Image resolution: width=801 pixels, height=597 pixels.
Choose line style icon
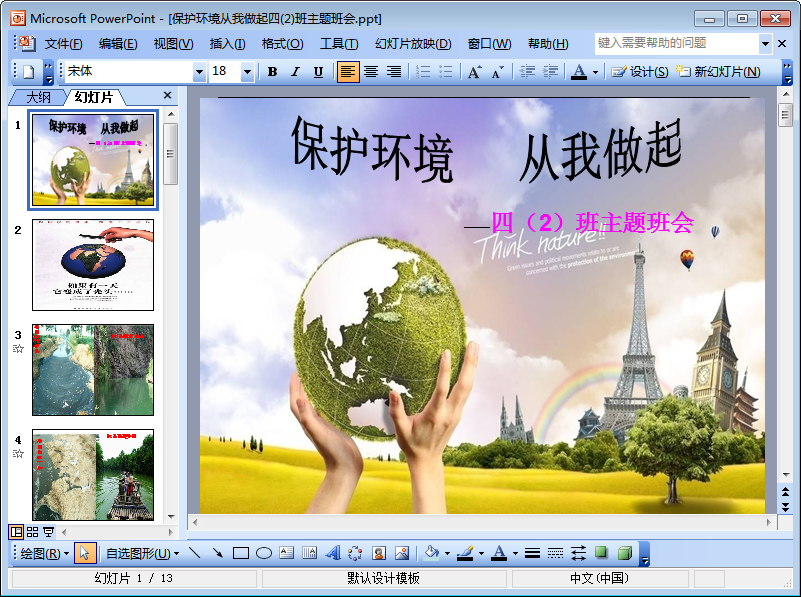pos(532,553)
